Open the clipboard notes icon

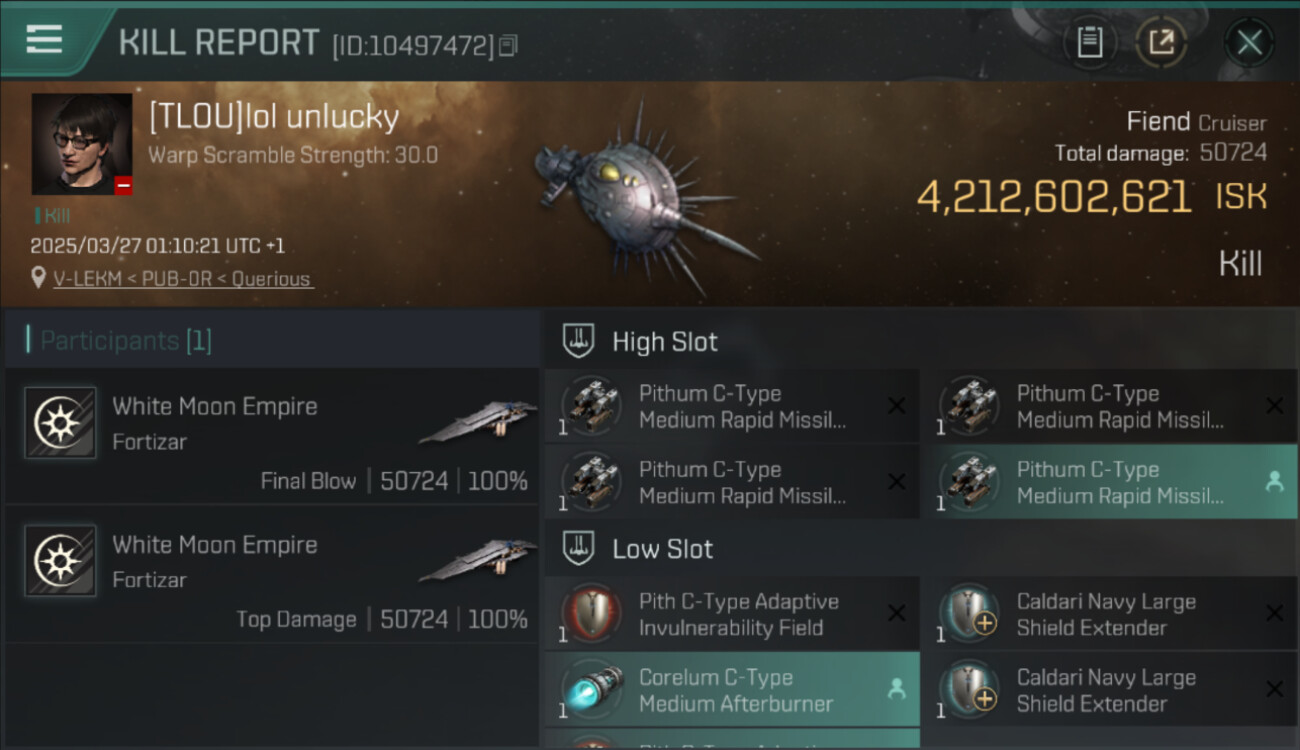click(1089, 42)
